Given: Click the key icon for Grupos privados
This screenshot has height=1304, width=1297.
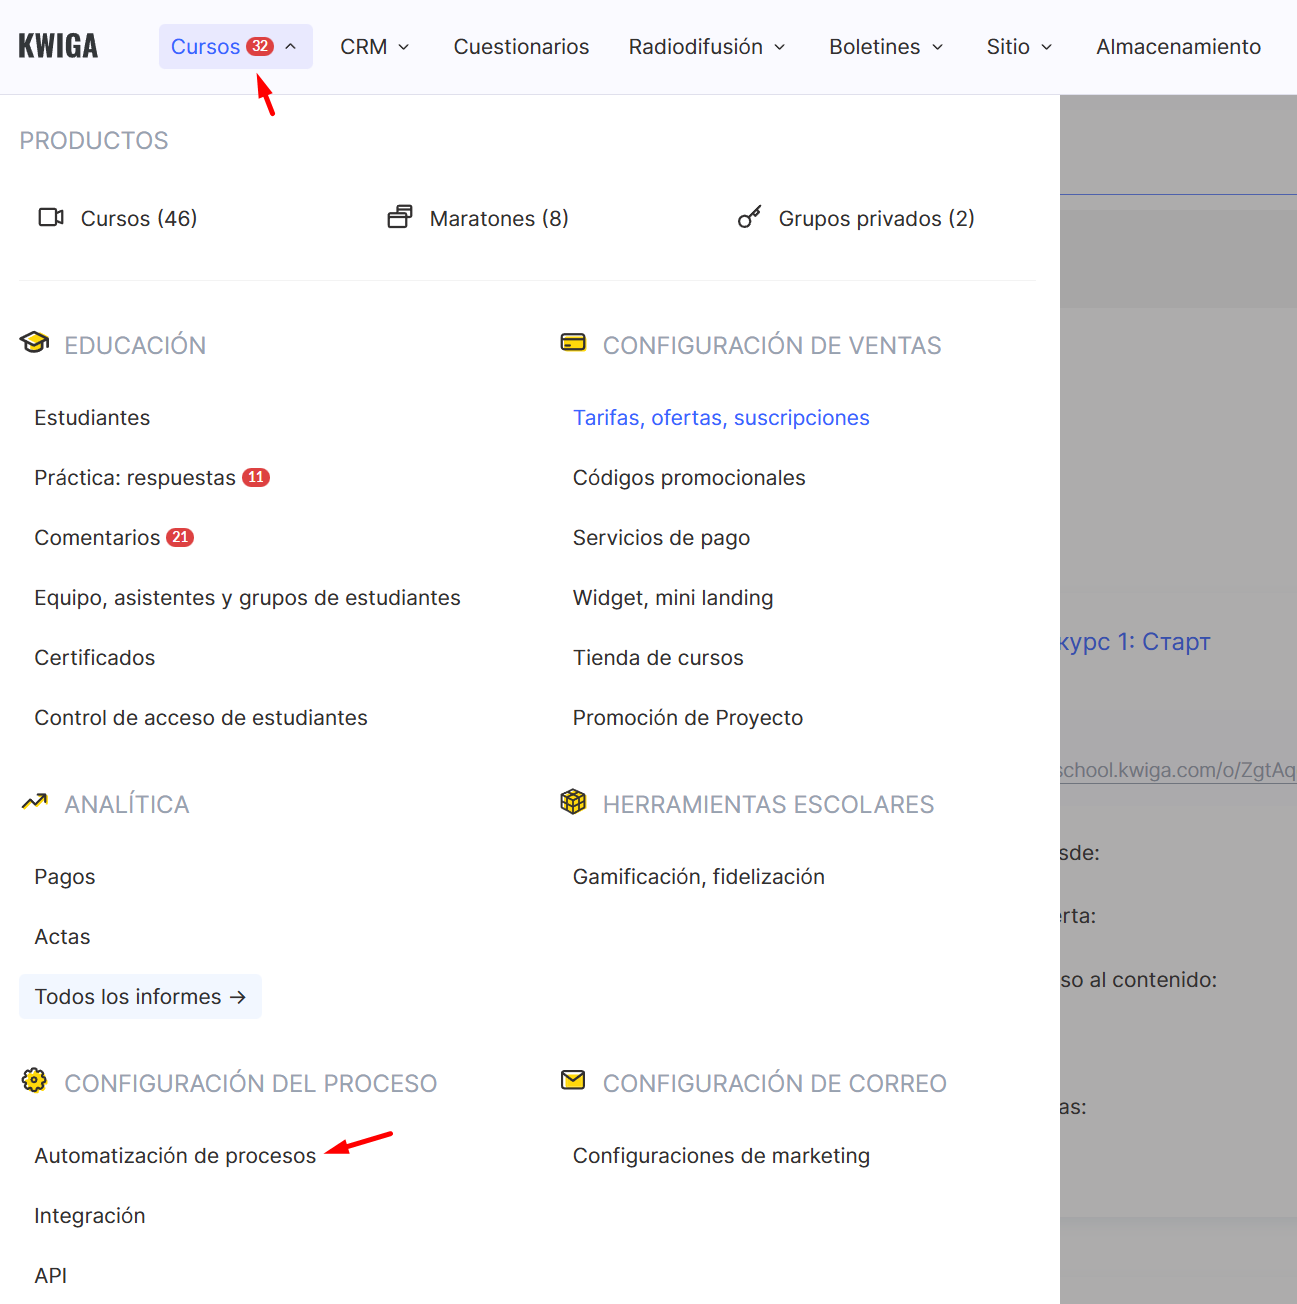Looking at the screenshot, I should click(x=749, y=217).
